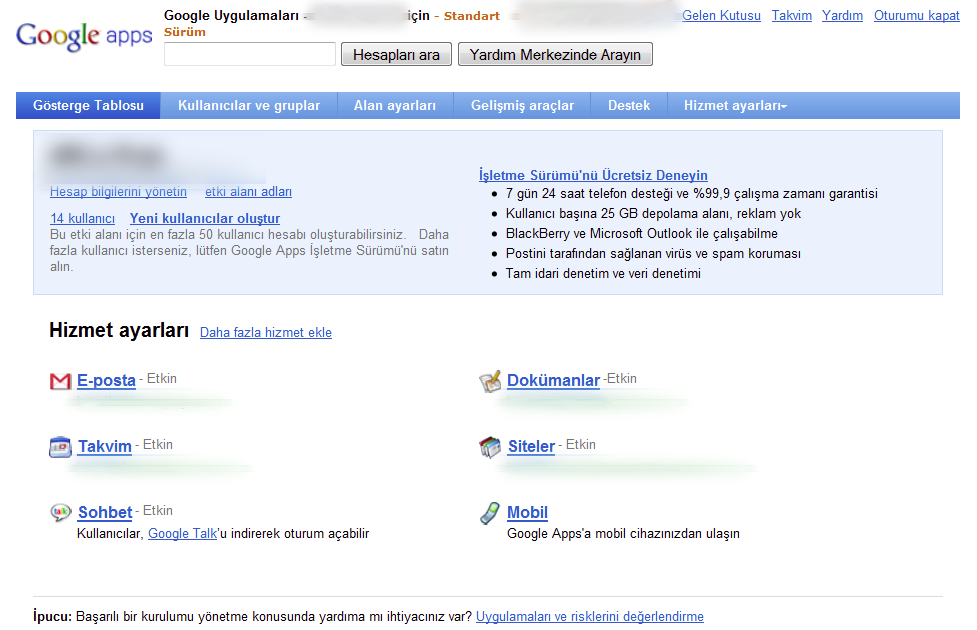Screen dimensions: 977x630
Task: Open İşletme Sürümü'nü Ücretsiz Deneyin link
Action: point(593,175)
